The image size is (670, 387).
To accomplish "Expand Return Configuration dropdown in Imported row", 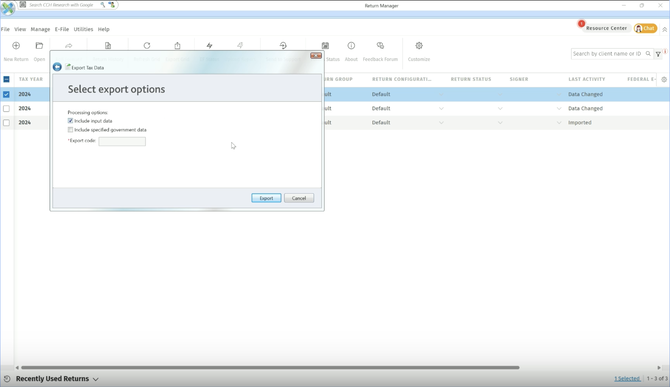I will click(x=441, y=123).
